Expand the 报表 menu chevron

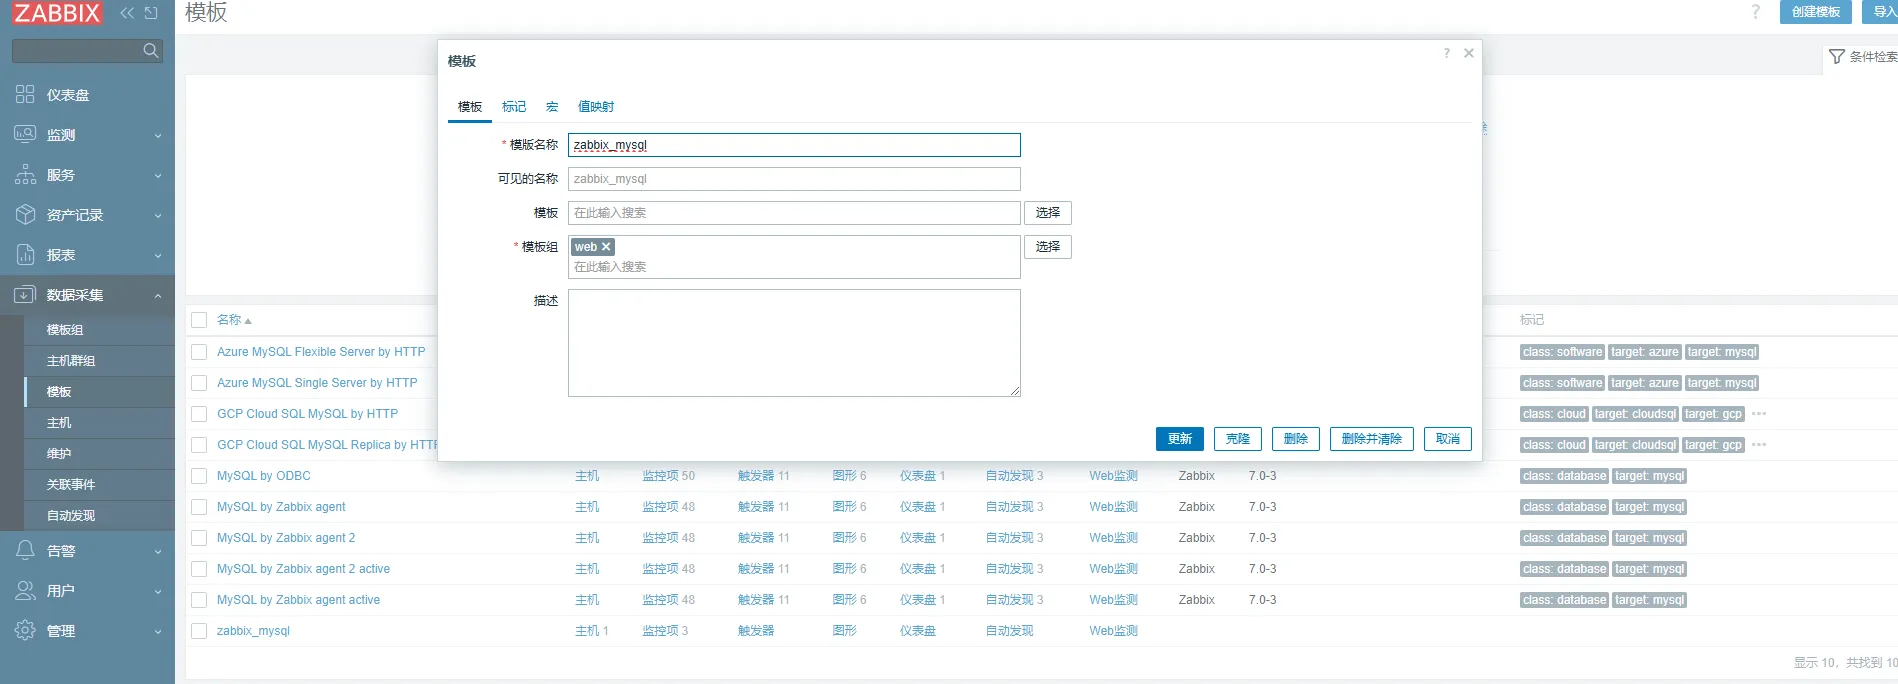(x=158, y=256)
